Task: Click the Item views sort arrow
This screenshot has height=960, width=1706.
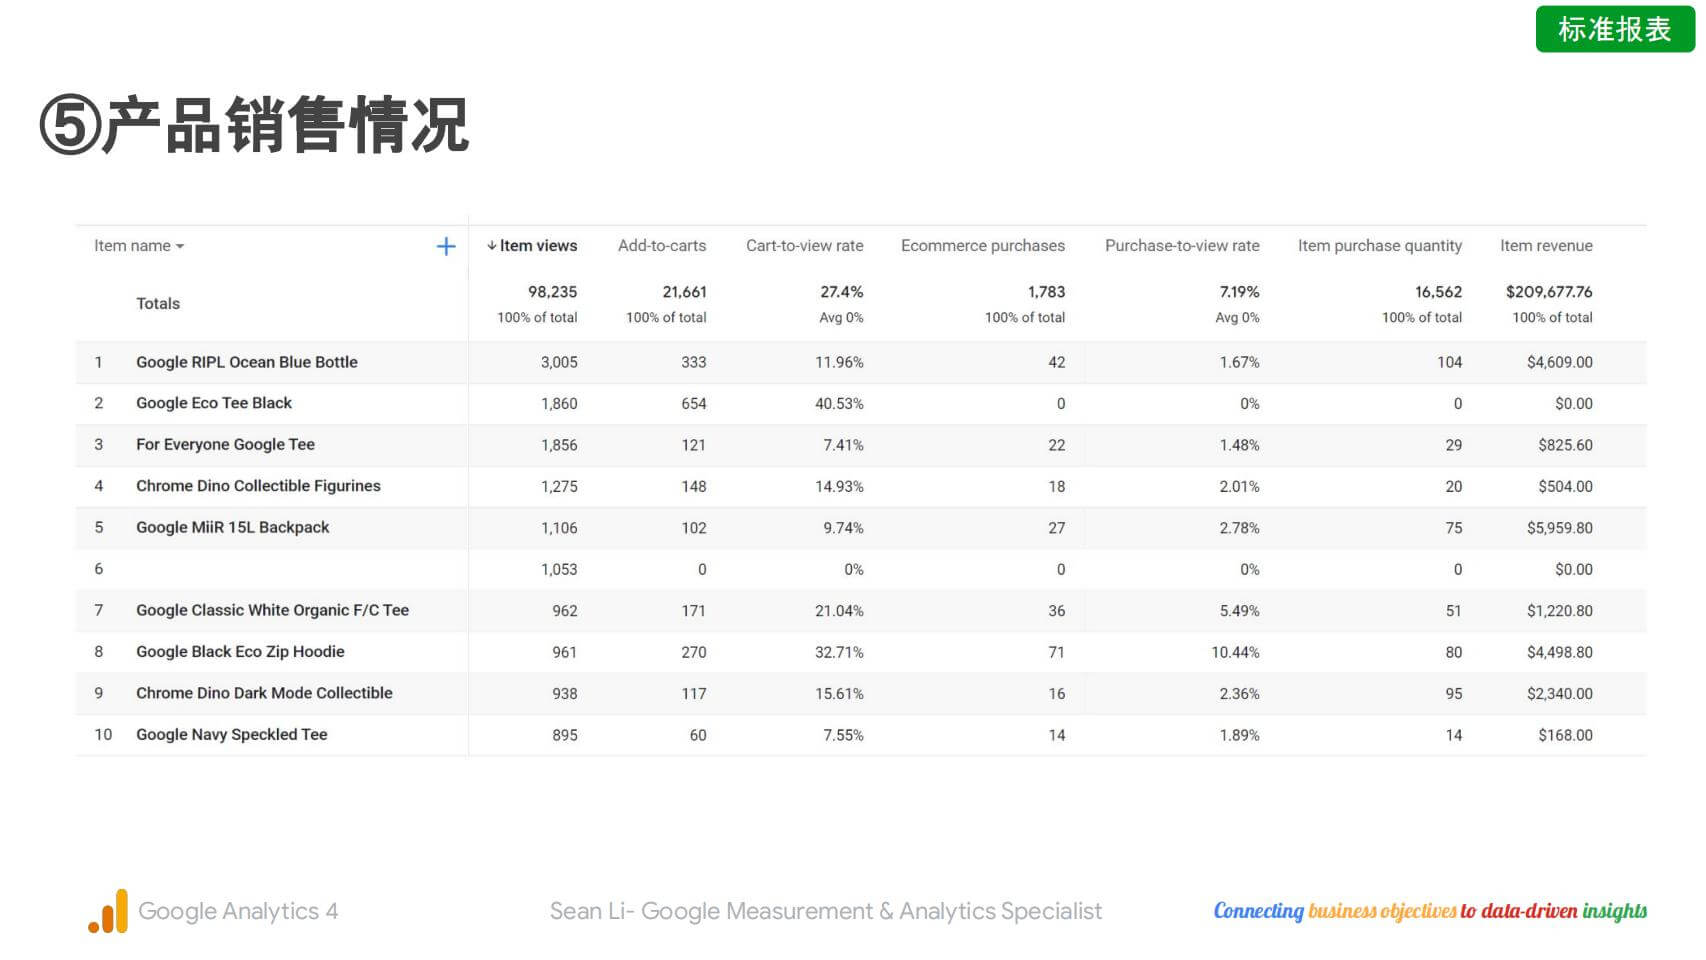Action: click(491, 246)
